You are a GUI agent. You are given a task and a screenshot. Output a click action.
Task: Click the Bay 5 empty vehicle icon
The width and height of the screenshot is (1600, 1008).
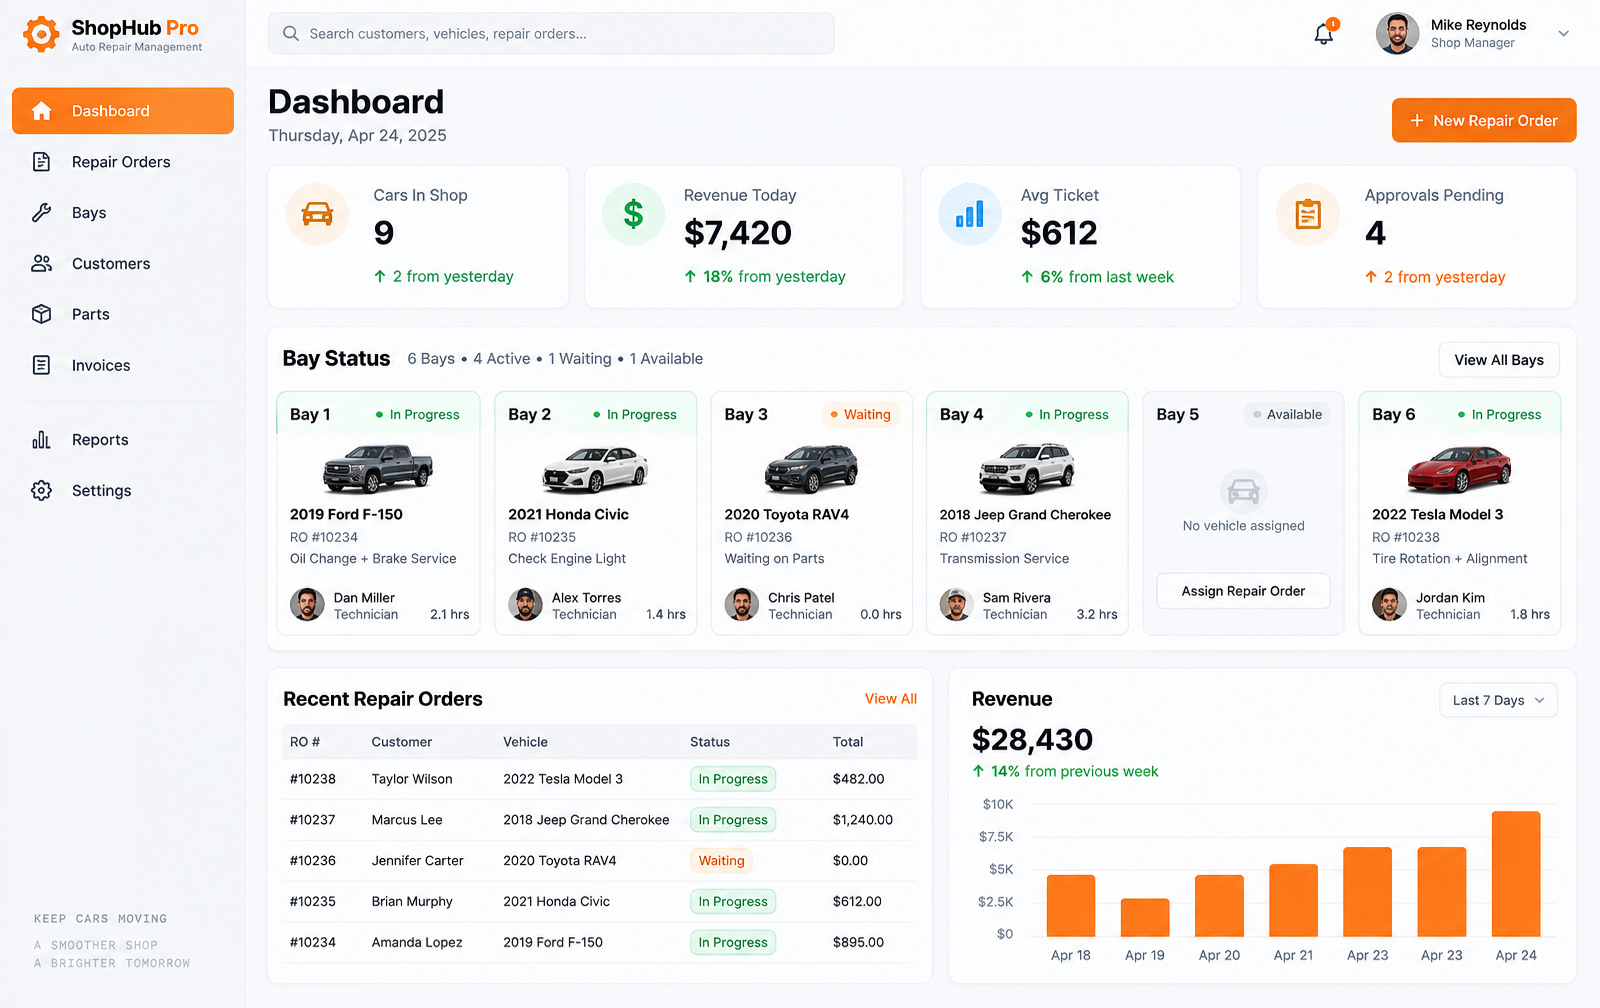[x=1243, y=491]
